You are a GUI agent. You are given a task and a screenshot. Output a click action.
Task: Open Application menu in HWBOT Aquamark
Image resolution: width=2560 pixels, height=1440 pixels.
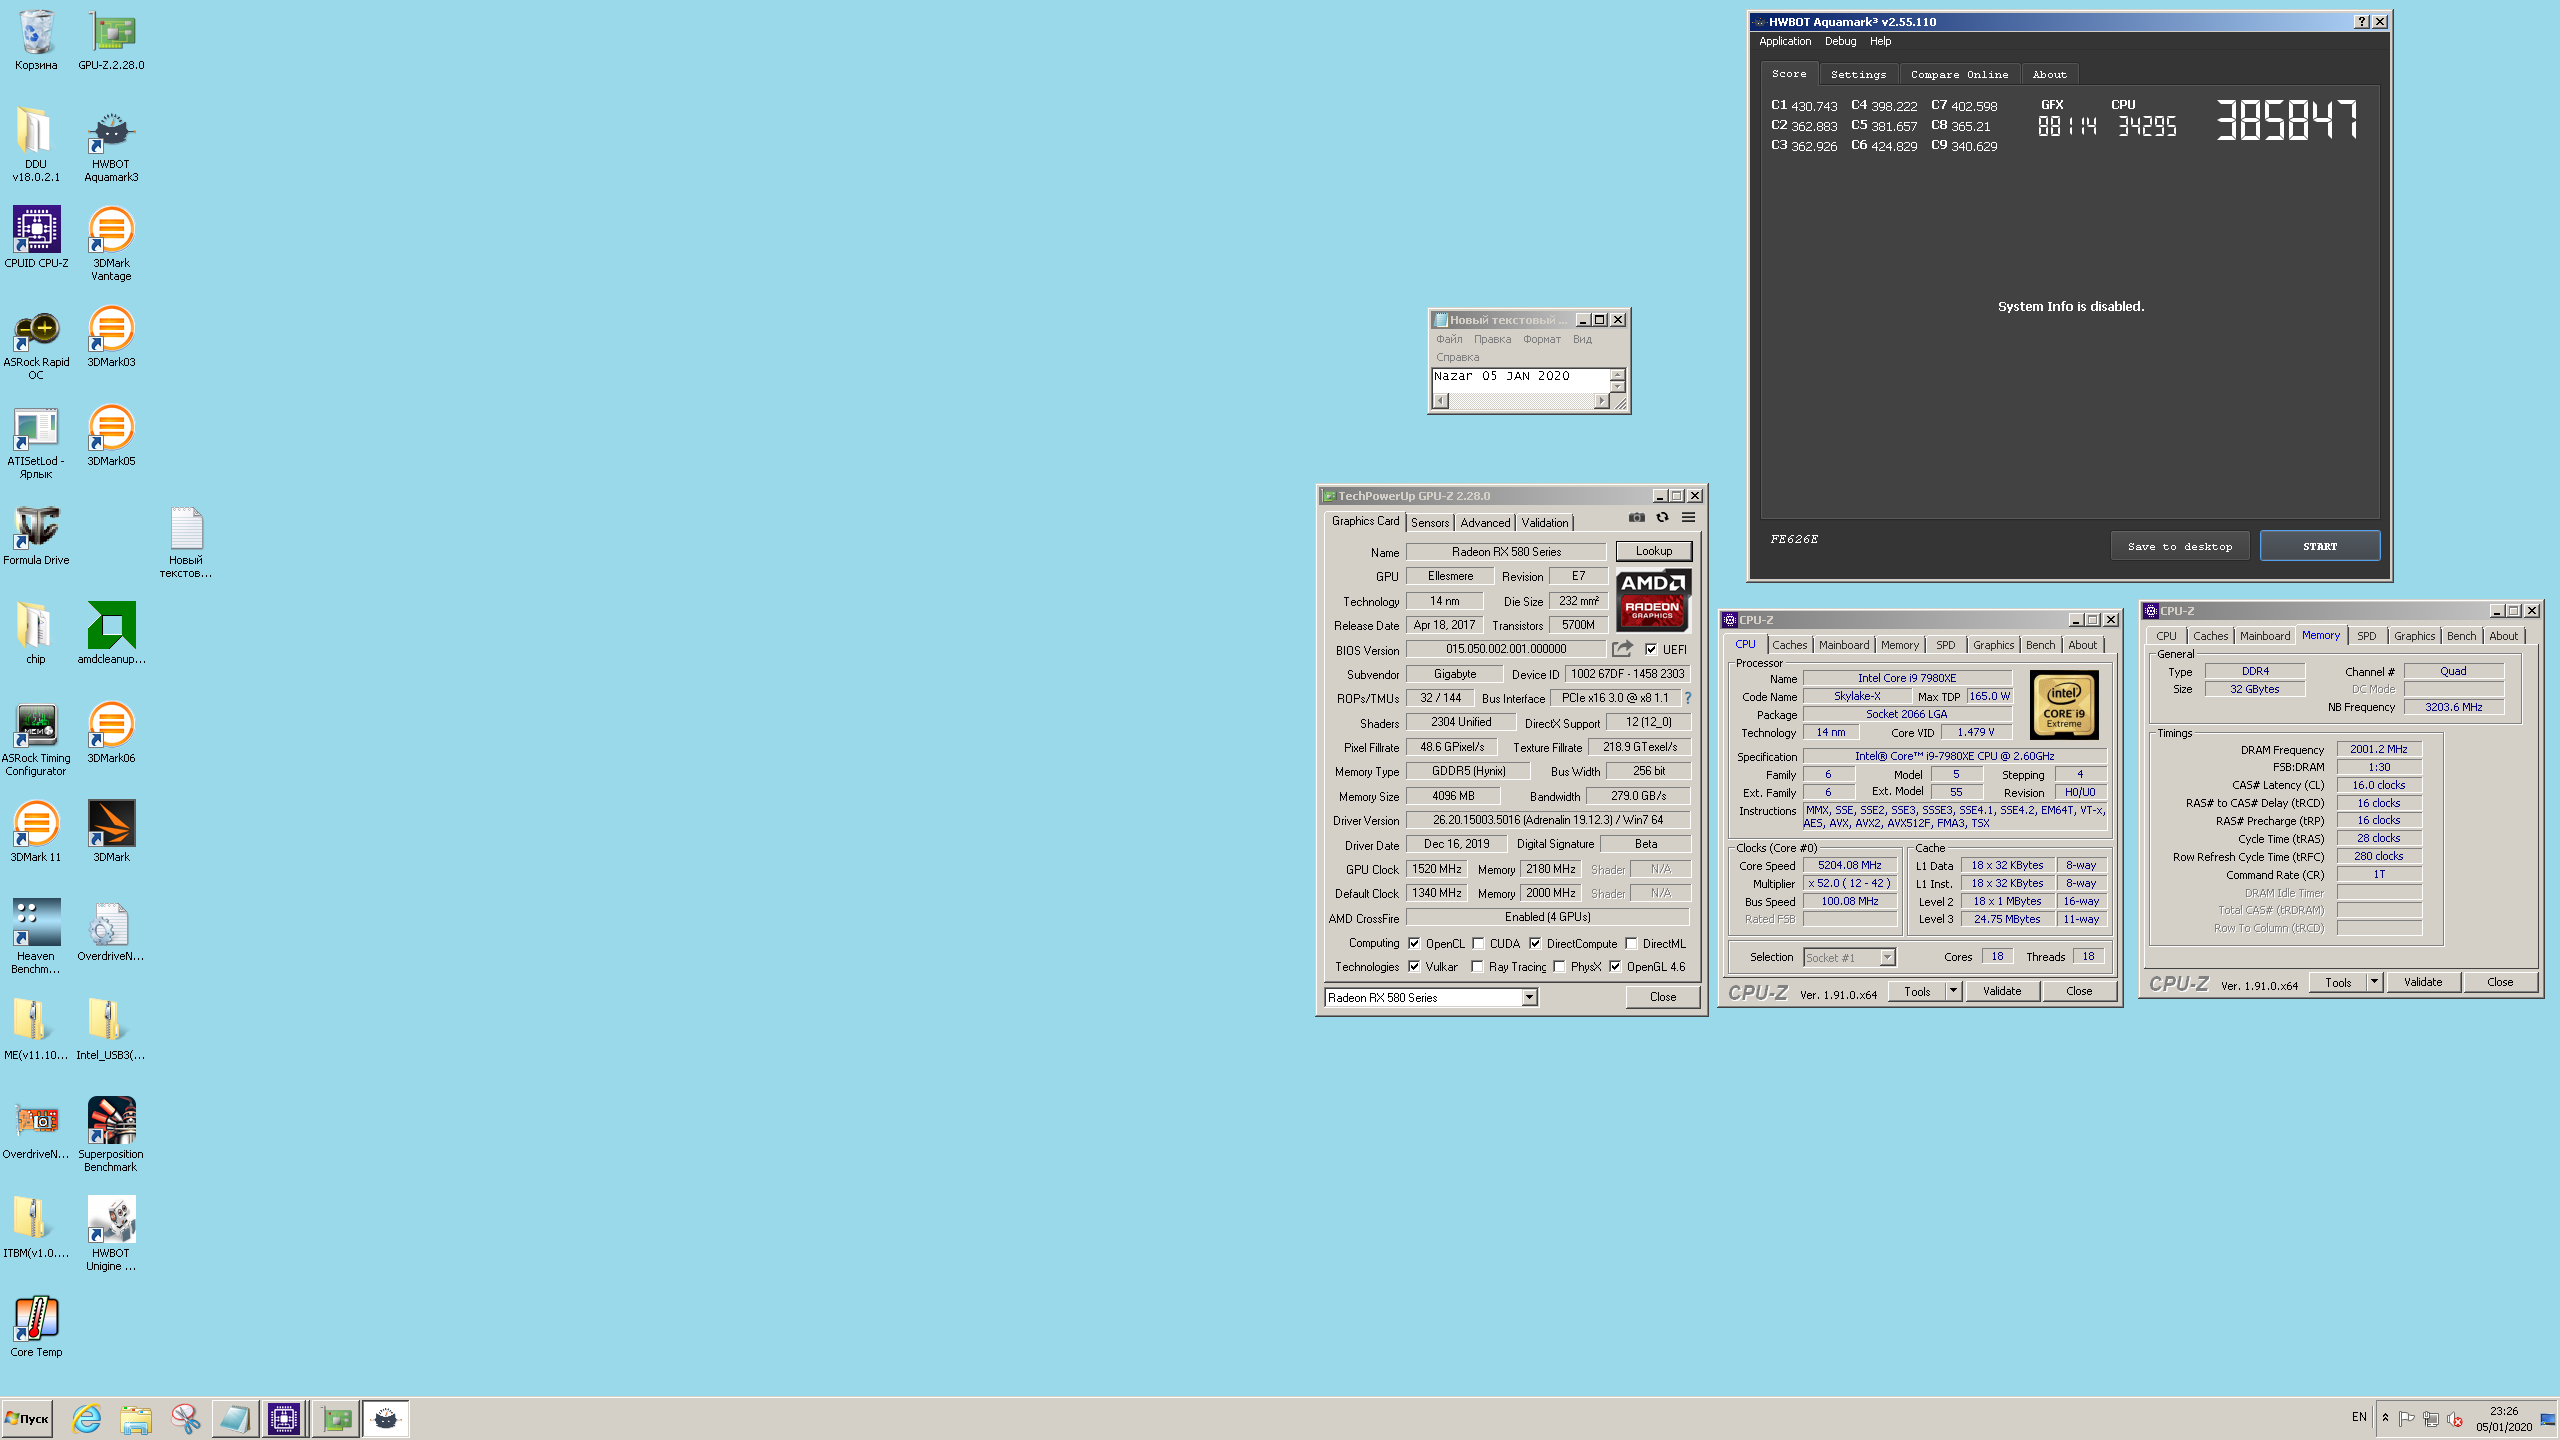1785,42
